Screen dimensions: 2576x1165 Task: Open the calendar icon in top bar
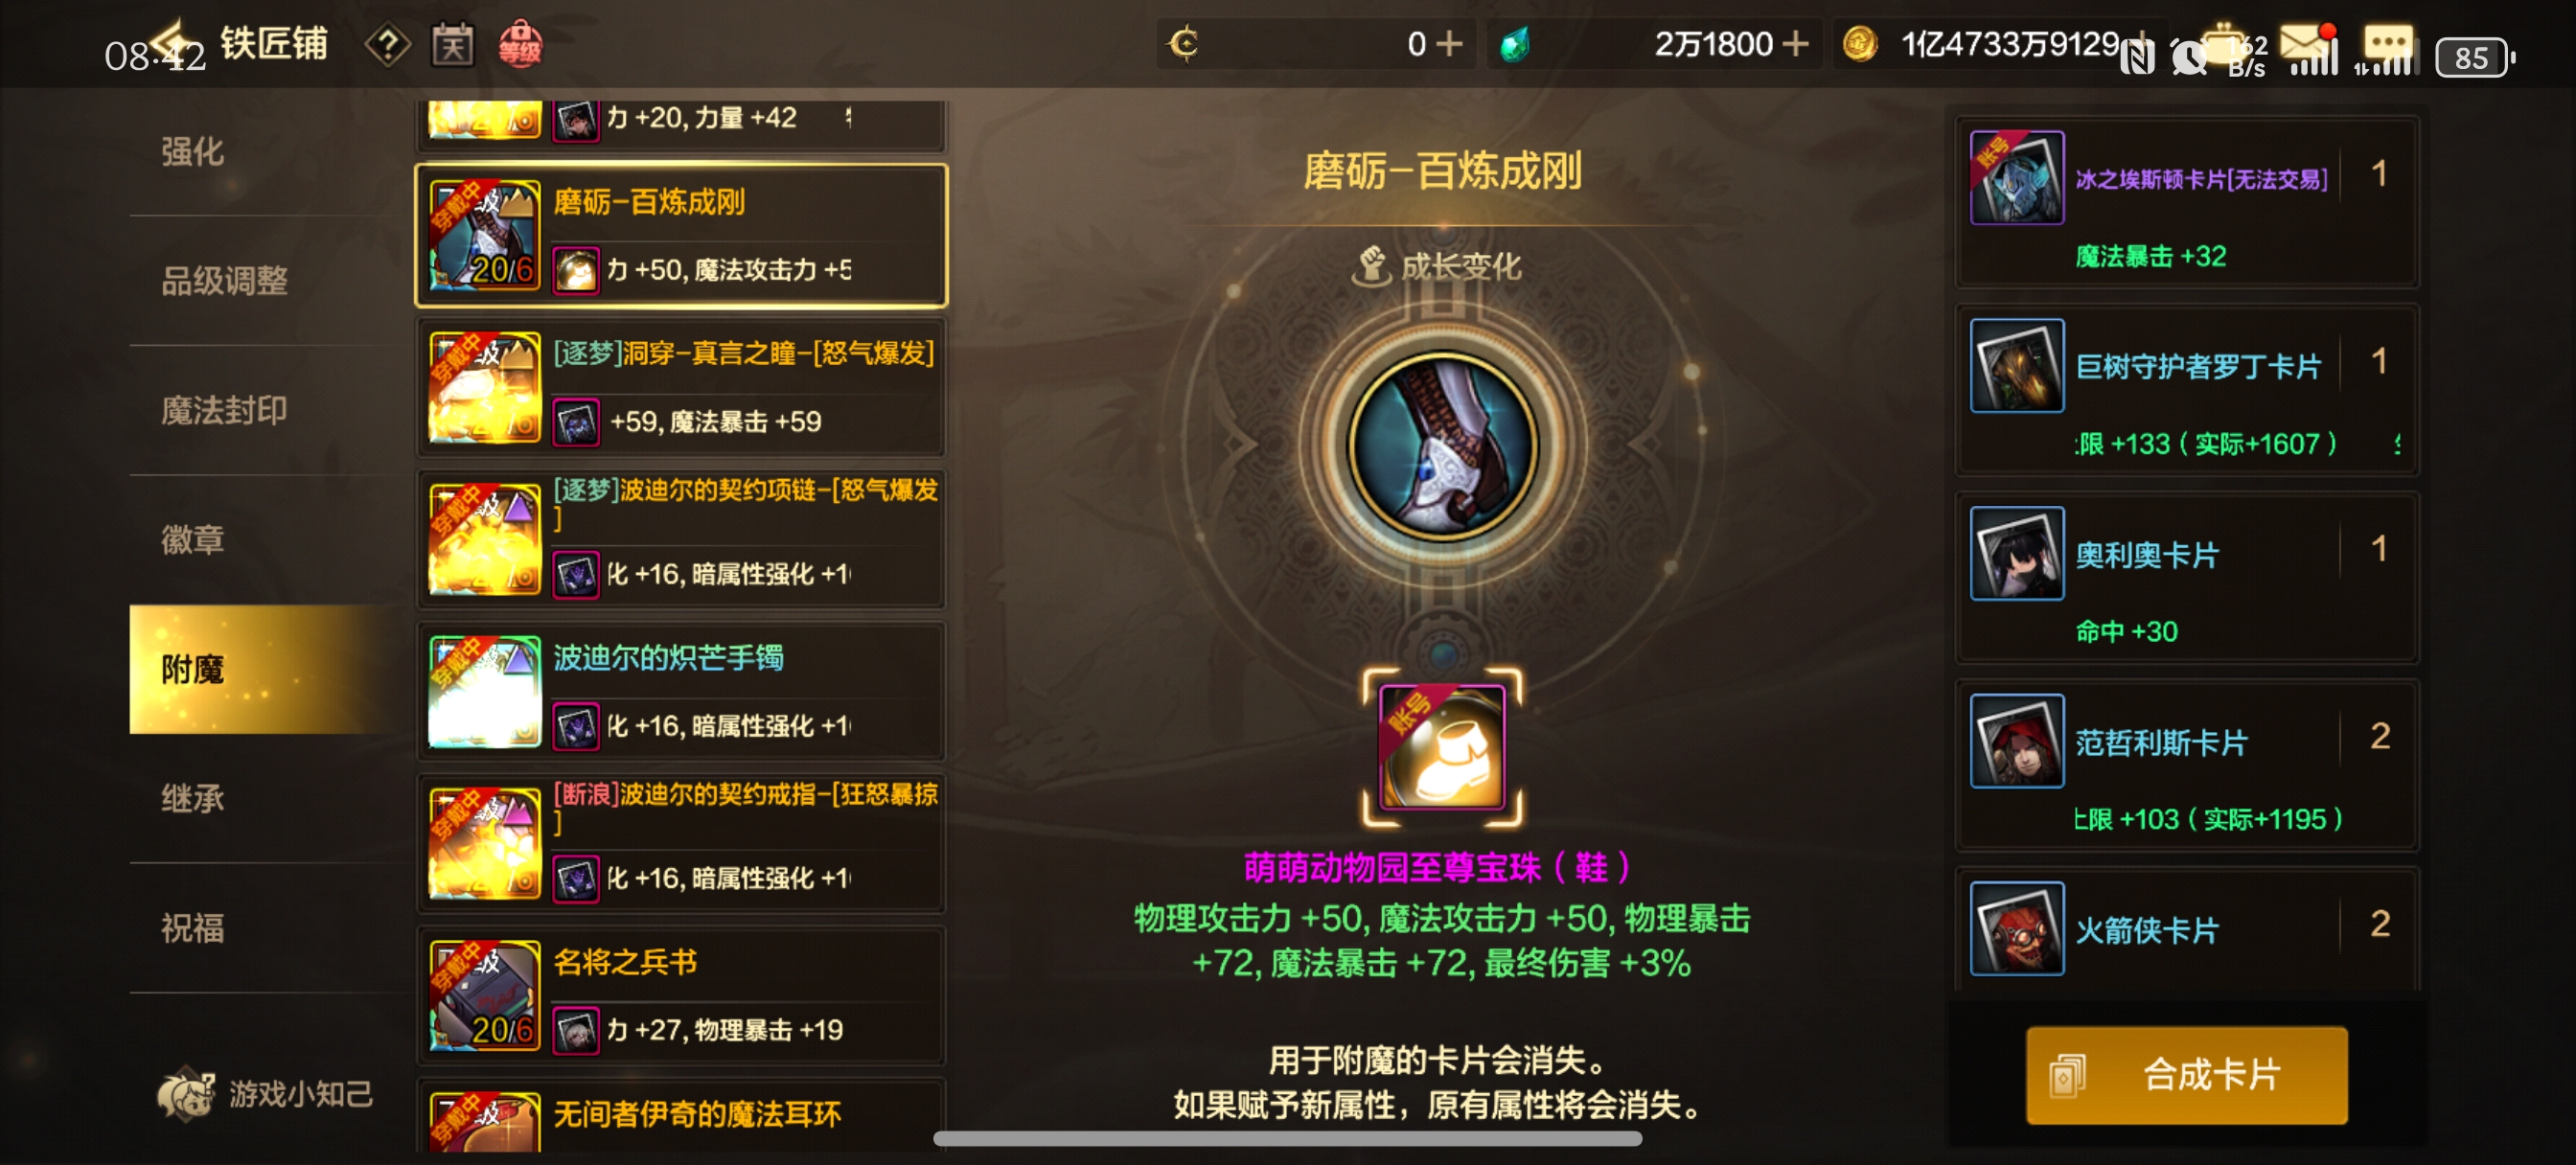pos(452,45)
